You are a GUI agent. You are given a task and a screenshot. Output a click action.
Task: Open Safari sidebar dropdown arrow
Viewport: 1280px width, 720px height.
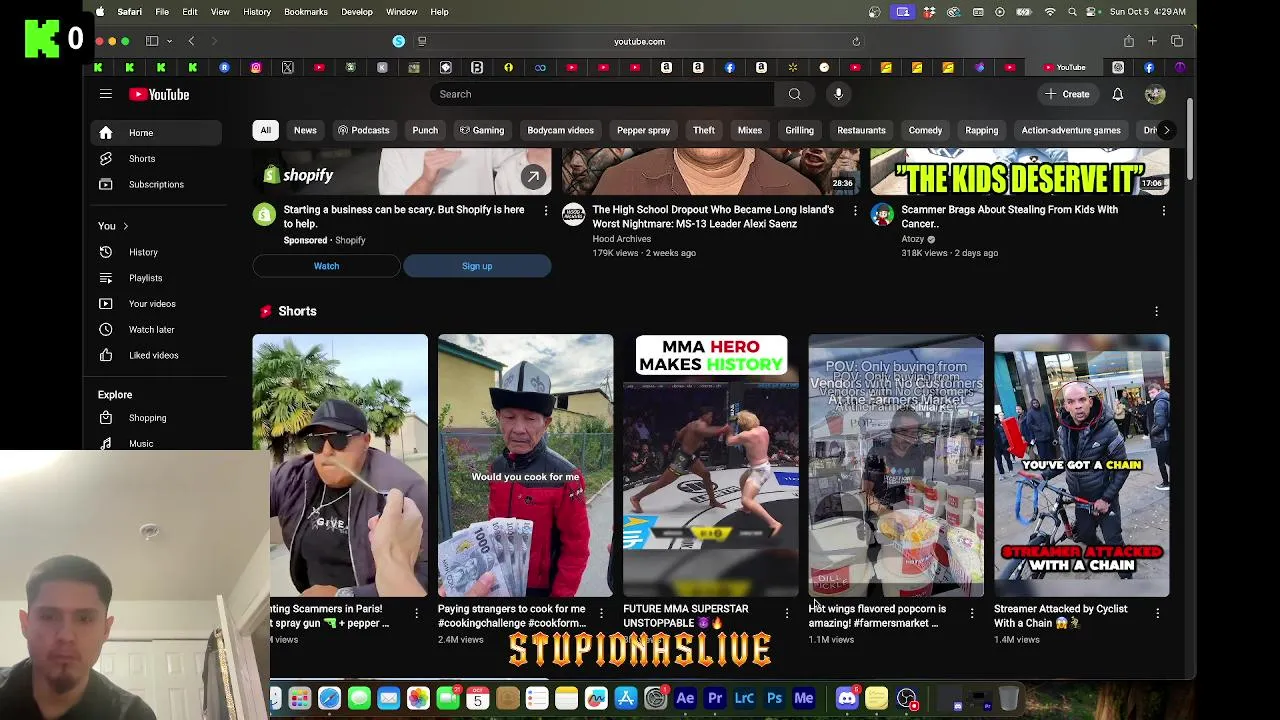pos(169,41)
